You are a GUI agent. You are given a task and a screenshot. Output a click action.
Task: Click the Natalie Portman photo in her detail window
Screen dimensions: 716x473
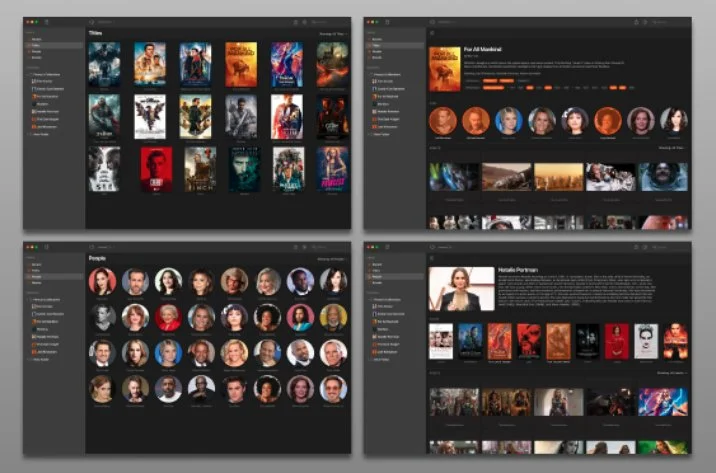point(462,289)
